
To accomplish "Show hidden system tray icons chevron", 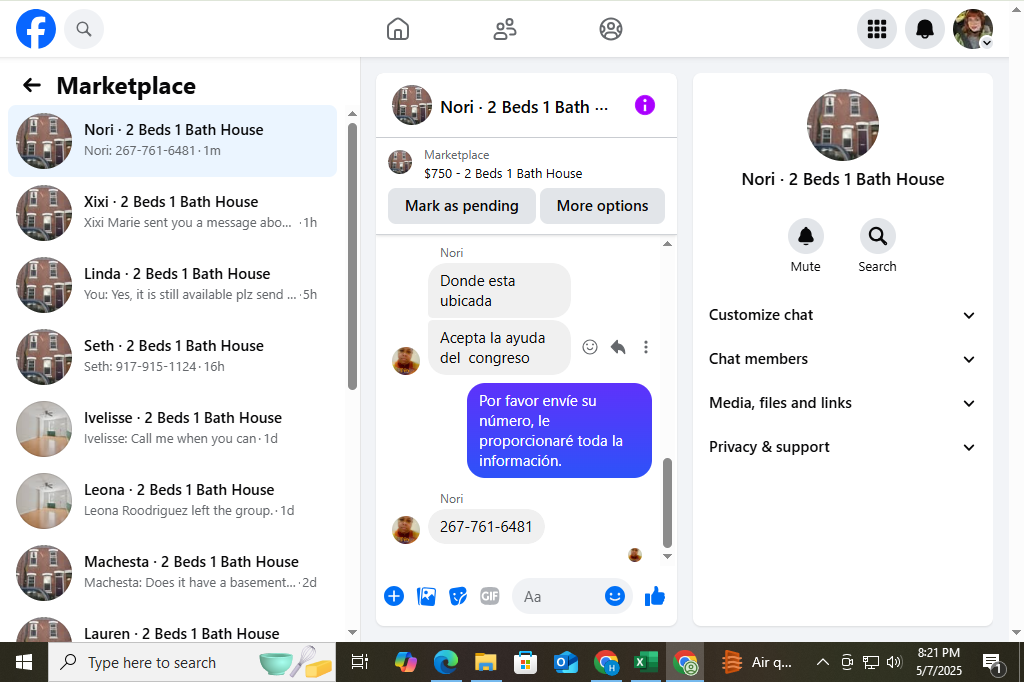I will (x=823, y=662).
